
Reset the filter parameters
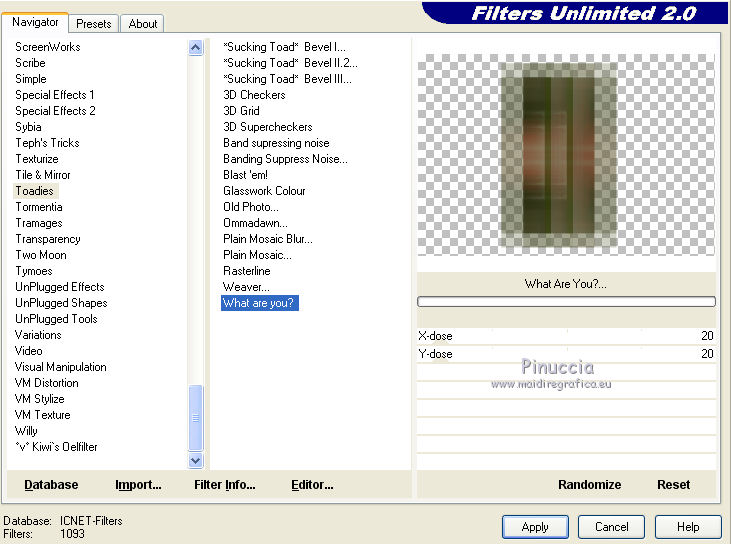(673, 485)
